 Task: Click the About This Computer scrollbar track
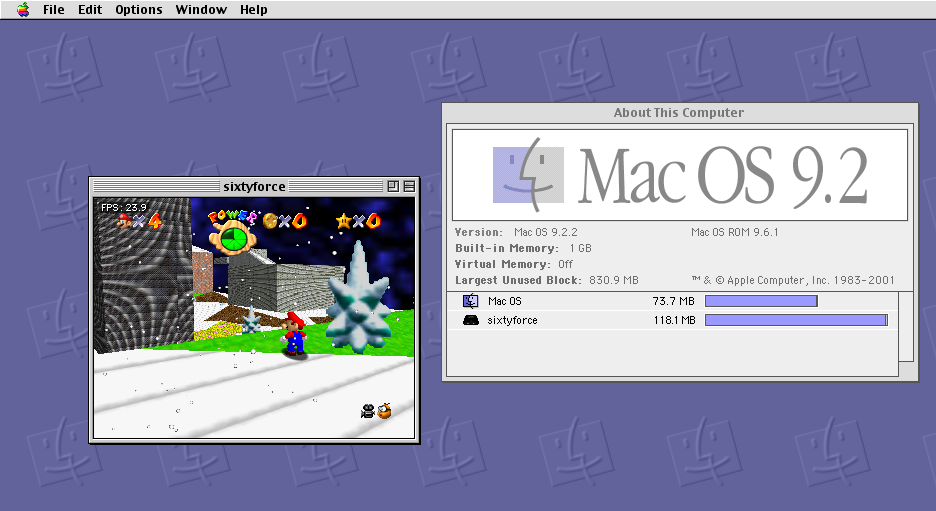click(906, 327)
